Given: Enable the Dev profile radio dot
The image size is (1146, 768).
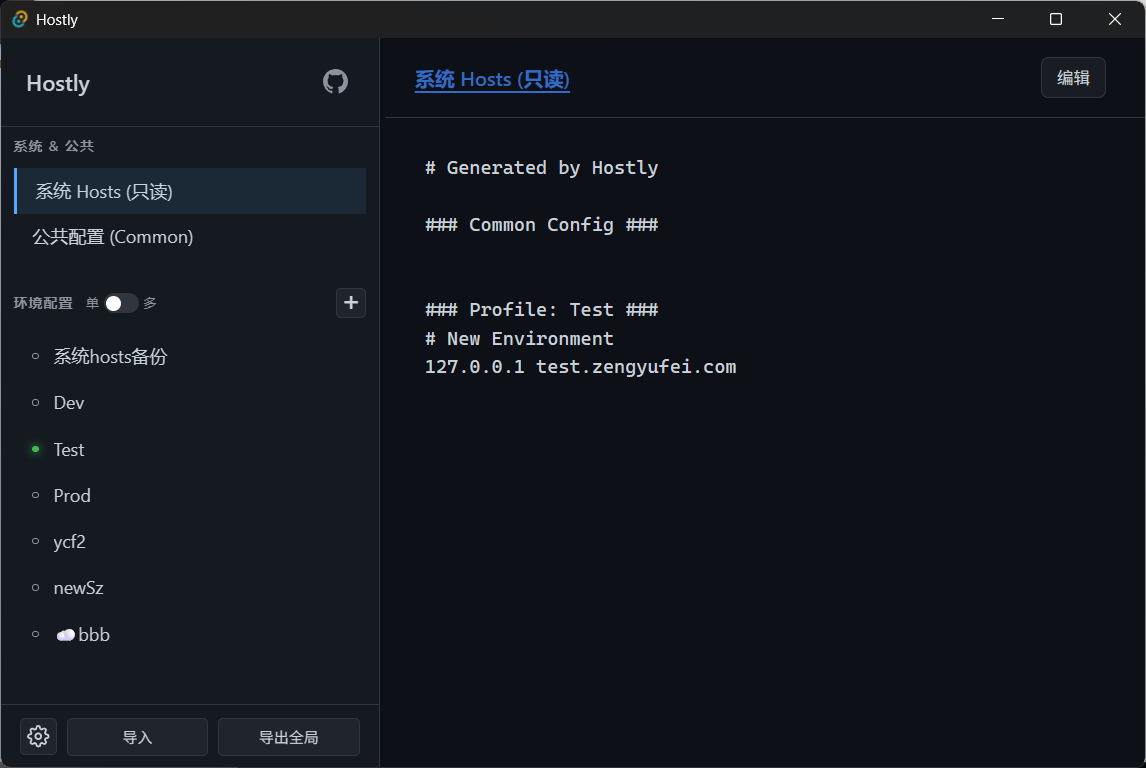Looking at the screenshot, I should point(37,403).
